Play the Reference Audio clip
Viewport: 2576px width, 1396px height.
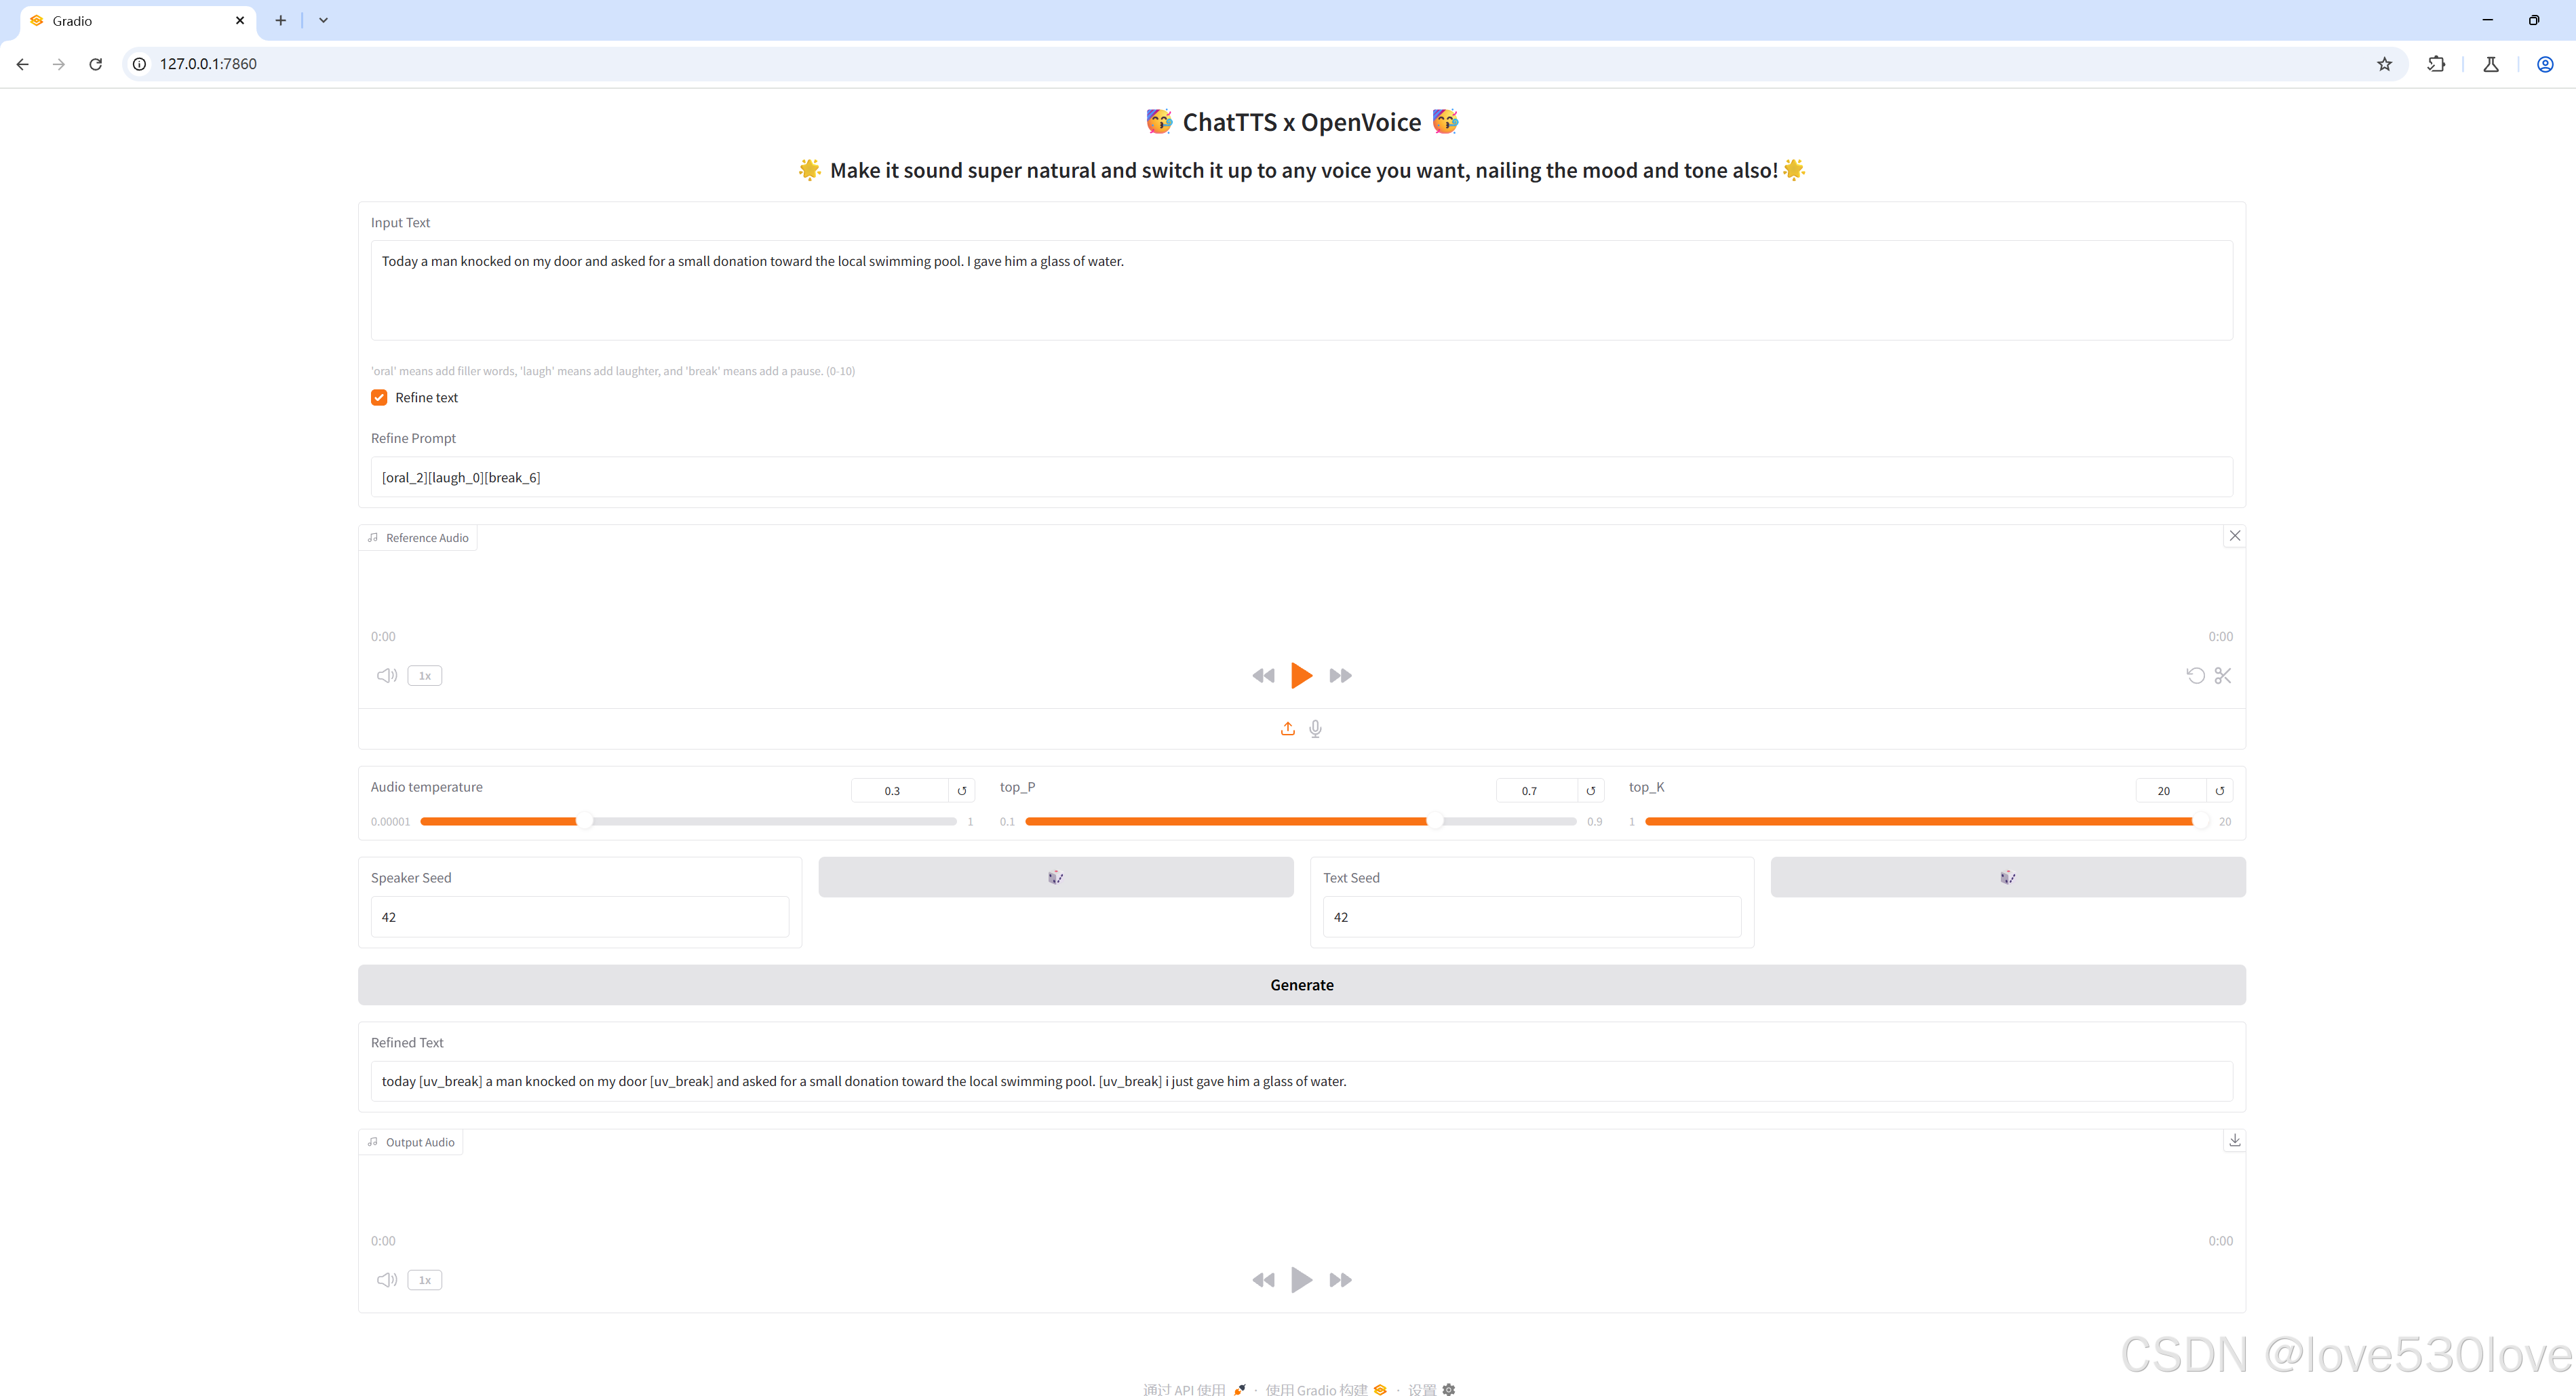point(1301,675)
